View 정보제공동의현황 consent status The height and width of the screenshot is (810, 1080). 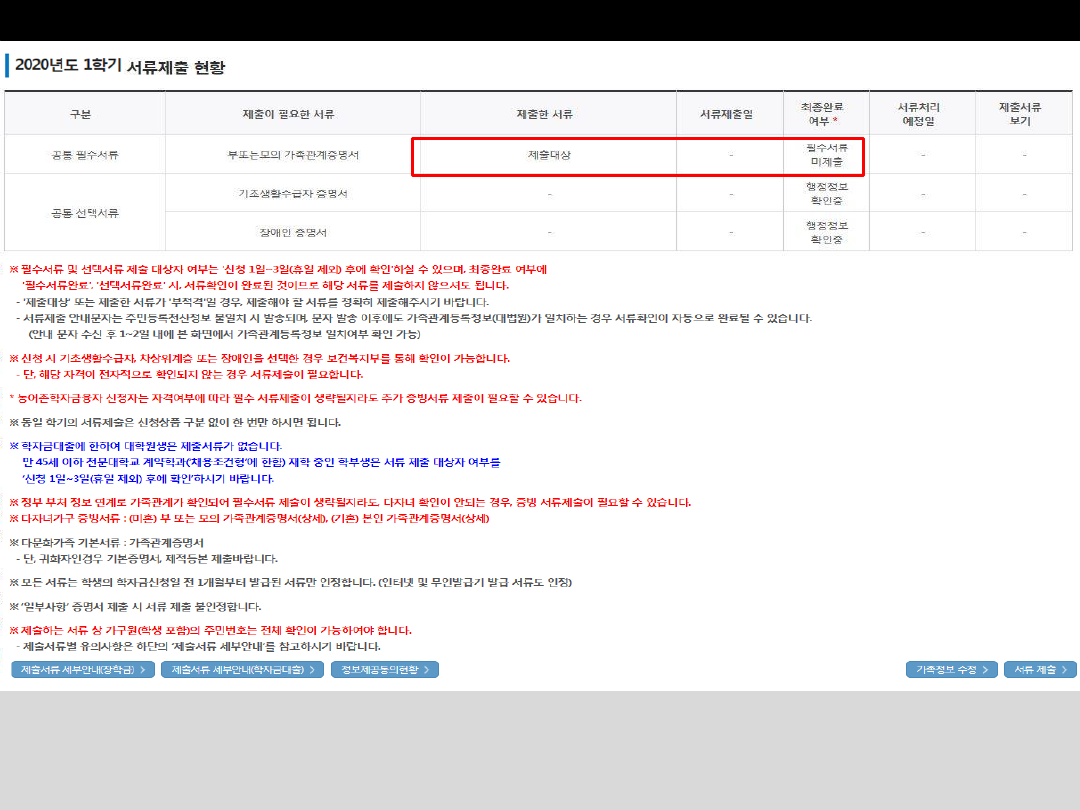coord(384,670)
